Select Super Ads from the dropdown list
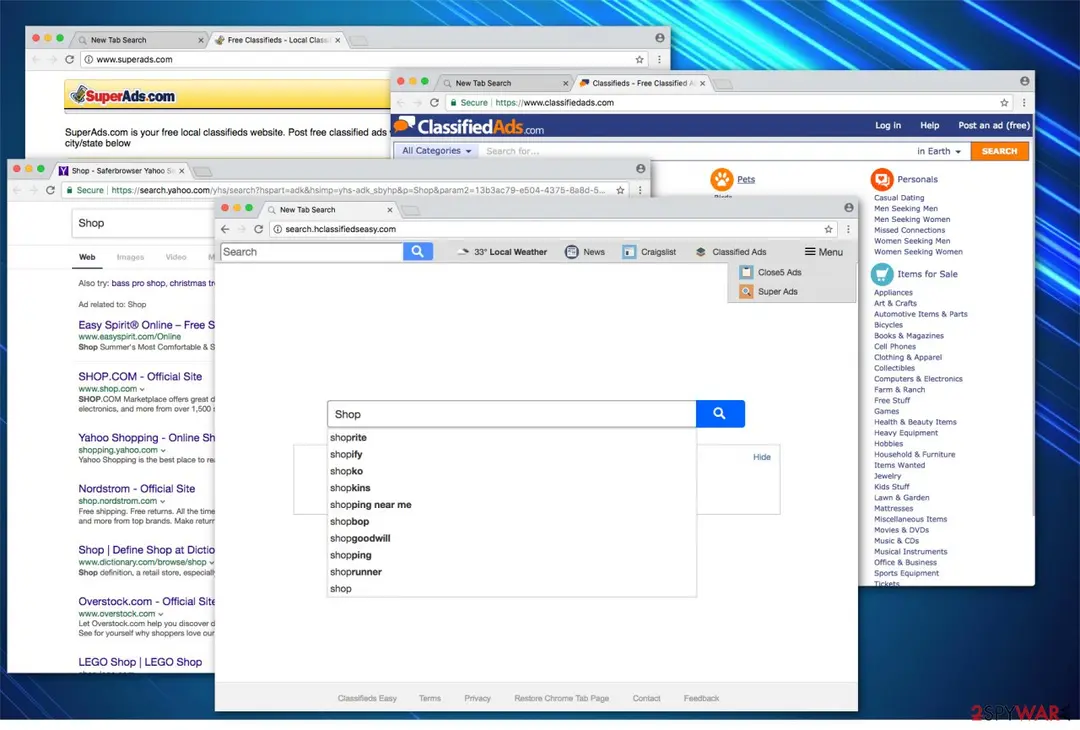The width and height of the screenshot is (1080, 730). (x=769, y=292)
